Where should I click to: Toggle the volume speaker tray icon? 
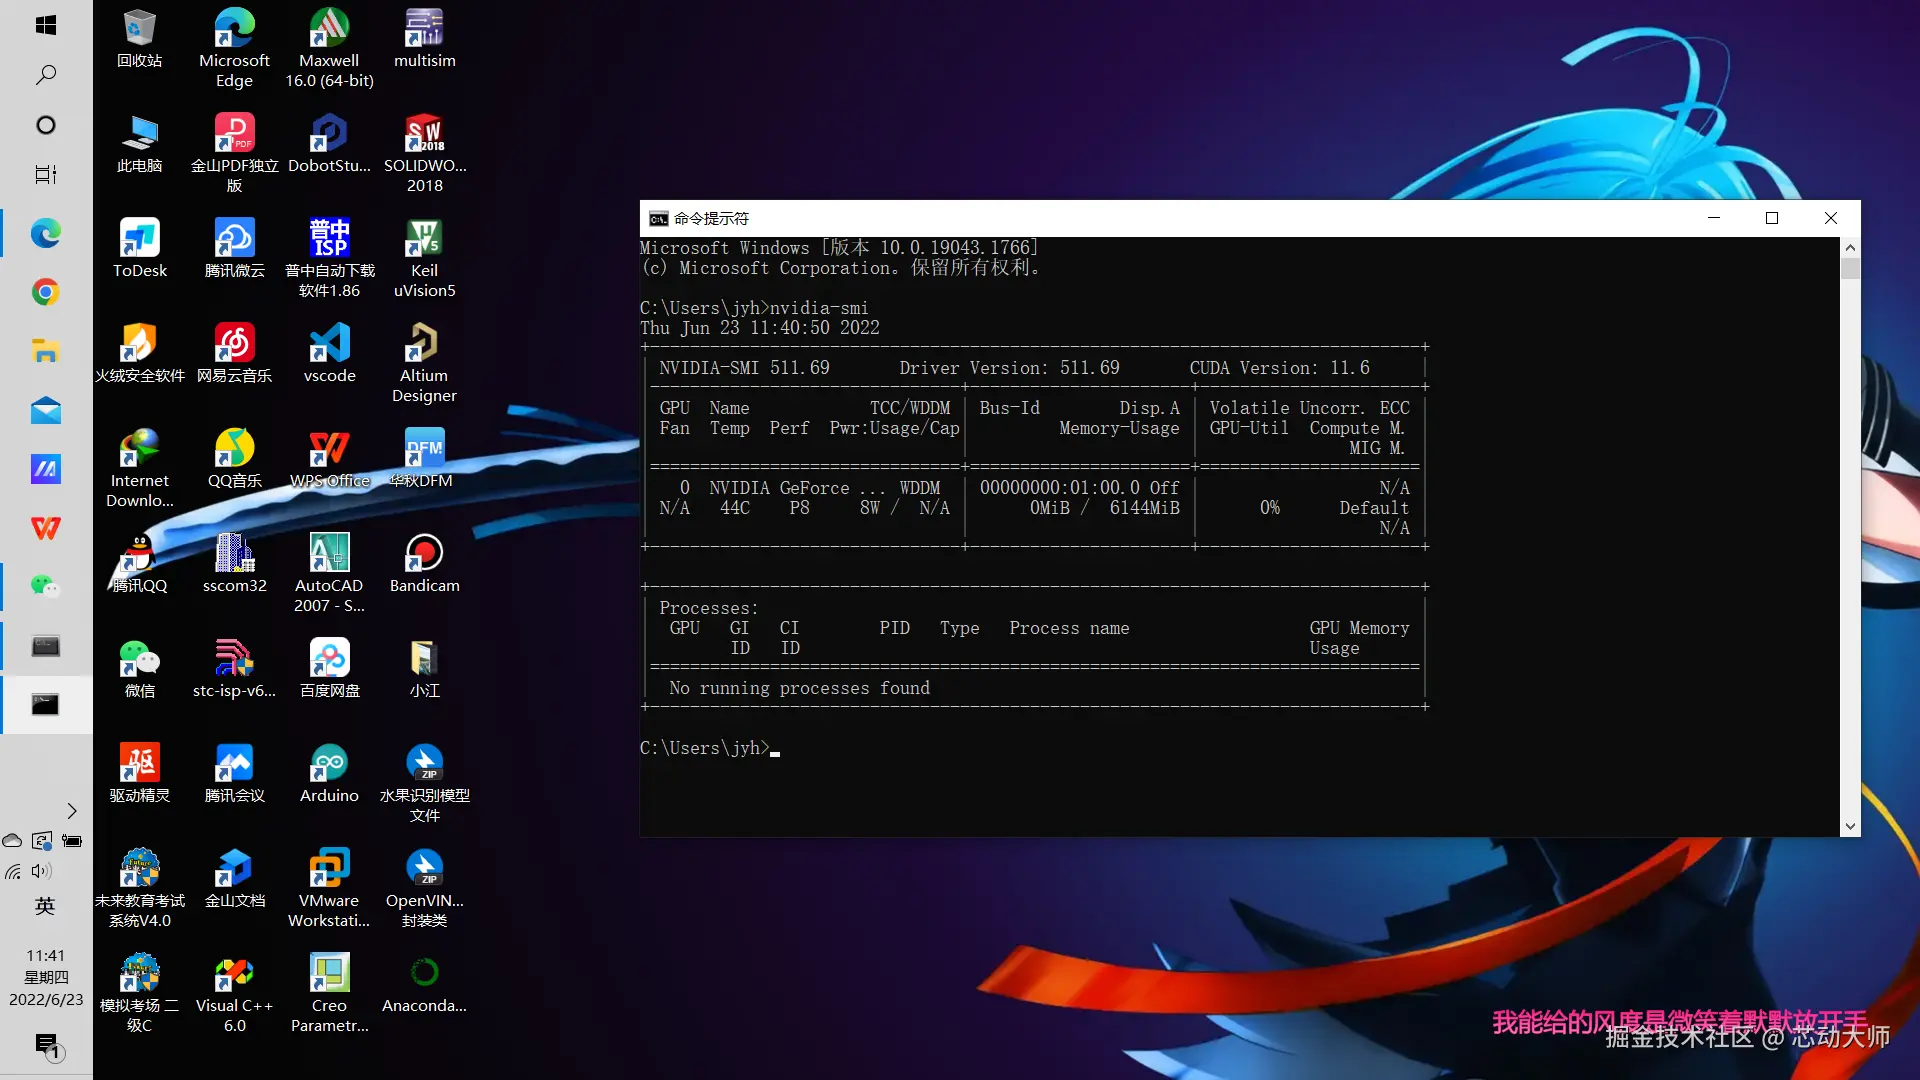coord(41,871)
